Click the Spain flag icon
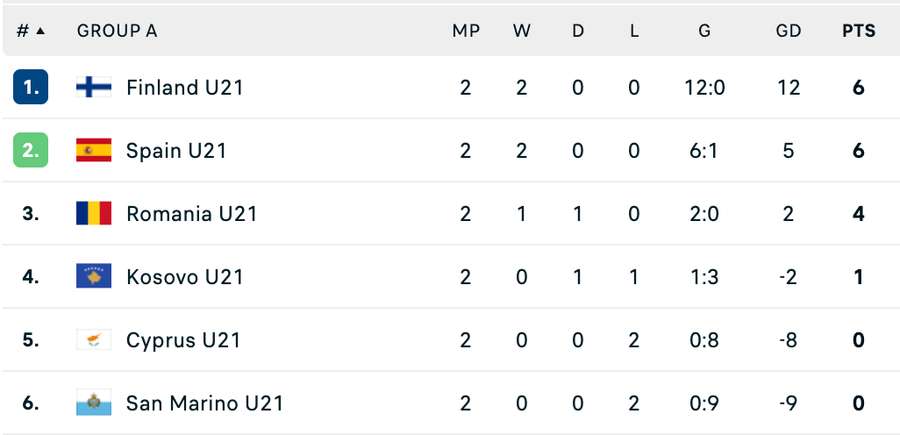The height and width of the screenshot is (435, 900). click(x=94, y=151)
